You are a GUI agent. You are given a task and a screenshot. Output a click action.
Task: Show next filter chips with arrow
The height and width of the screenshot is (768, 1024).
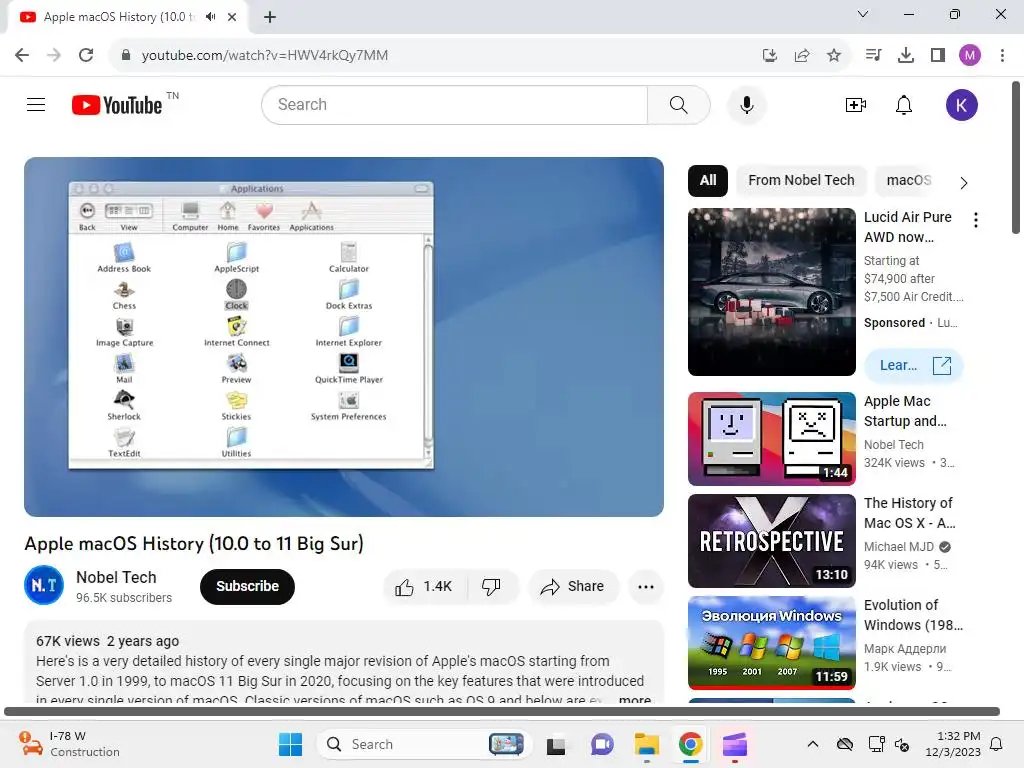coord(964,182)
